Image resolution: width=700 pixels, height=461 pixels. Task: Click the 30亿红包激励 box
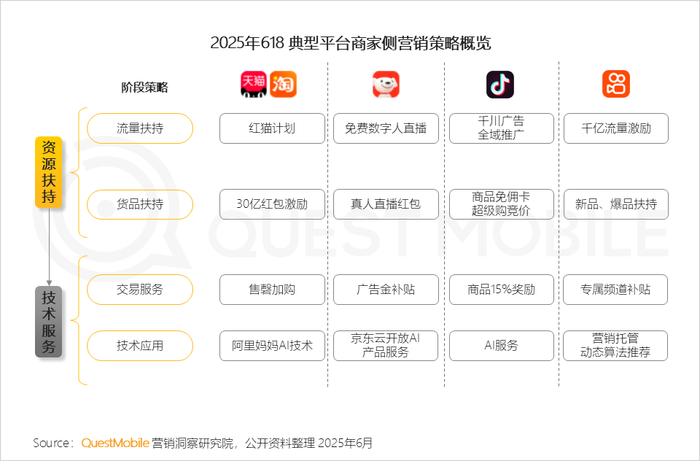(272, 204)
